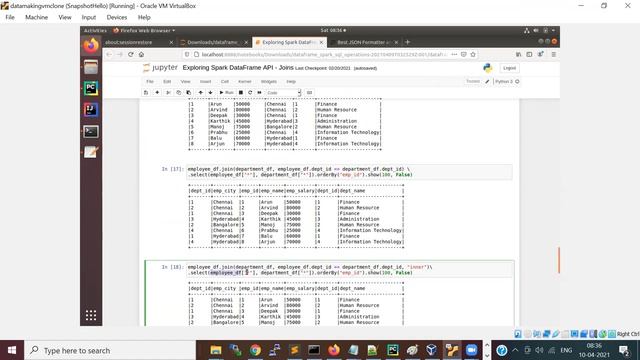Save the notebook with the Jupyter save icon
The width and height of the screenshot is (640, 360).
coord(146,93)
